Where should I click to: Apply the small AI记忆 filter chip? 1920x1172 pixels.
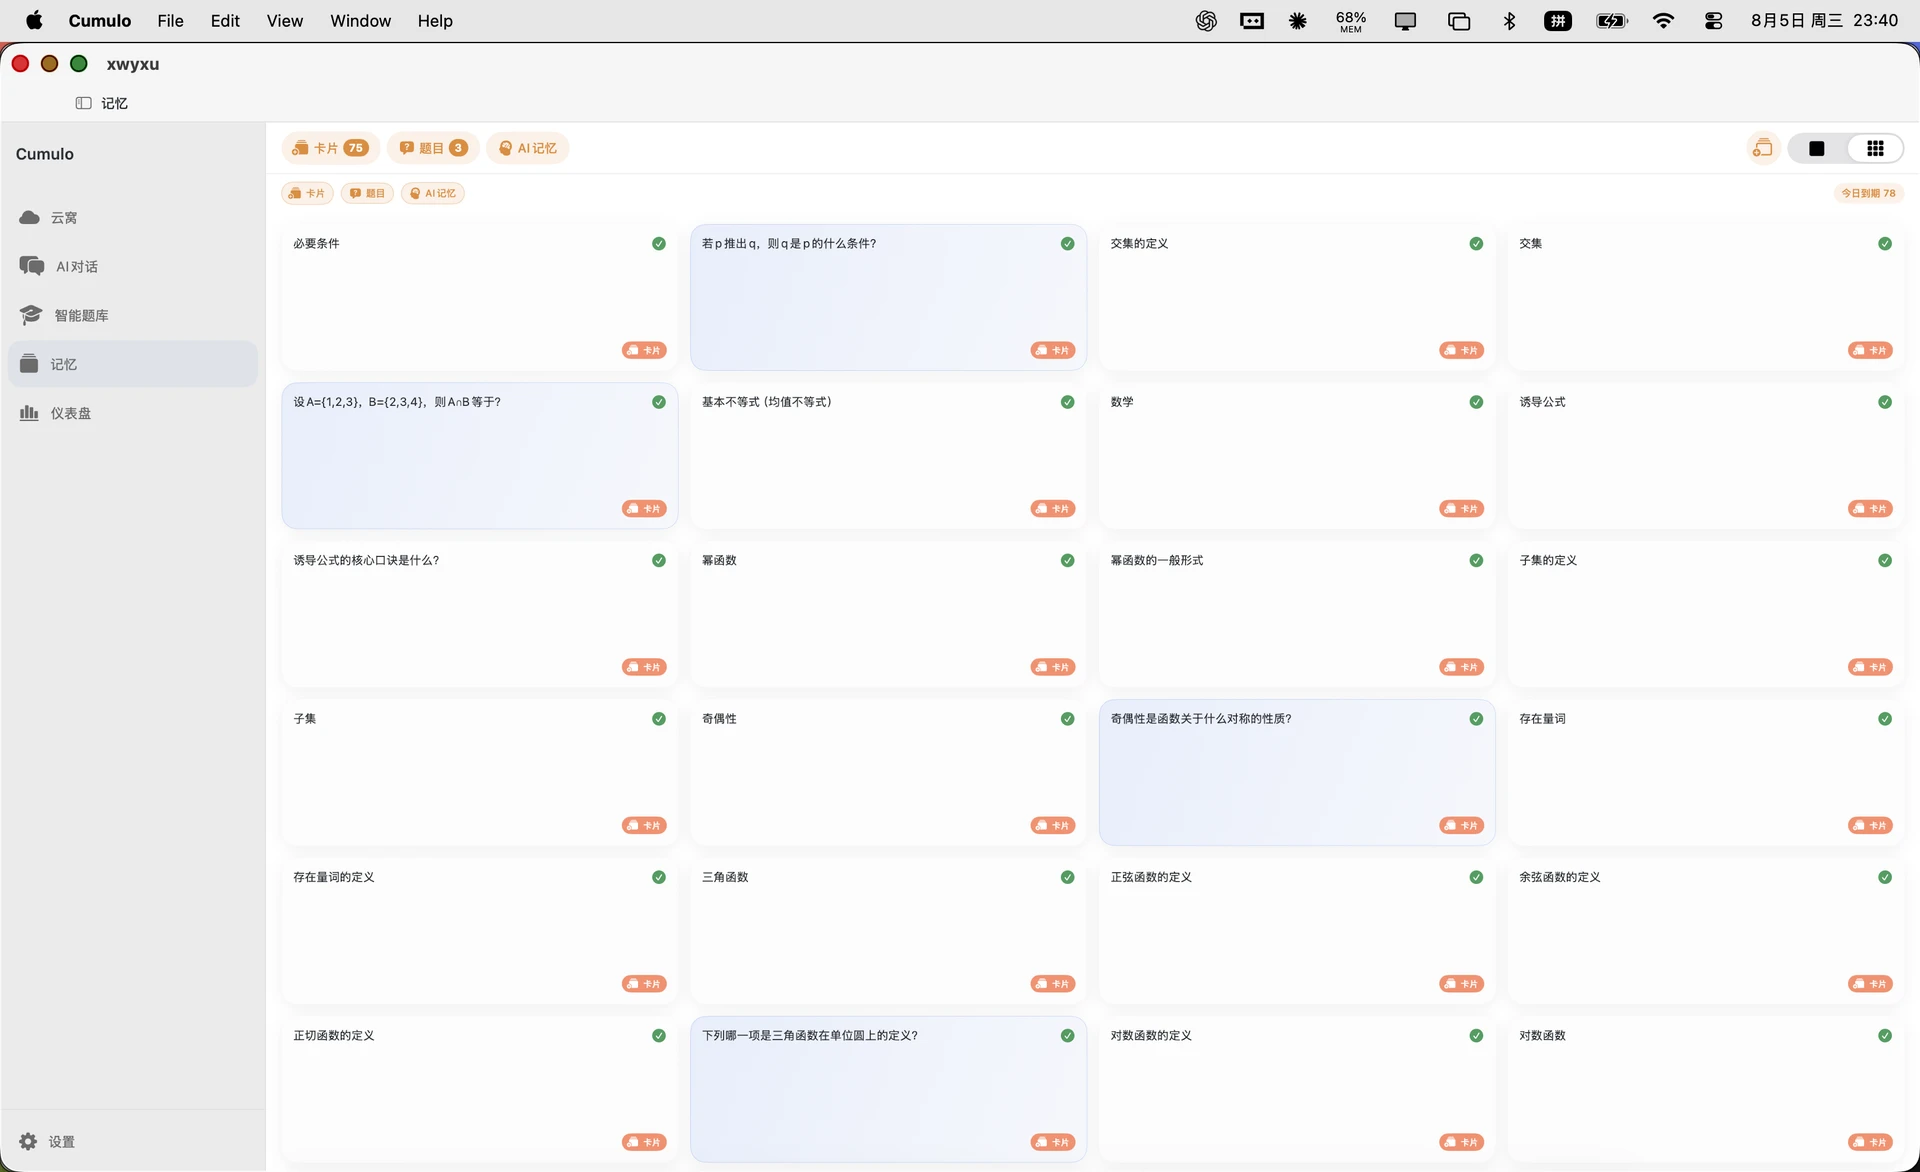[x=432, y=193]
